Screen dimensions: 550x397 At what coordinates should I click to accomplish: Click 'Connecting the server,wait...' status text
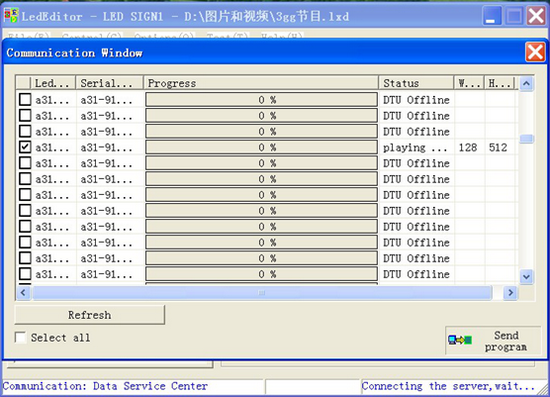[448, 386]
